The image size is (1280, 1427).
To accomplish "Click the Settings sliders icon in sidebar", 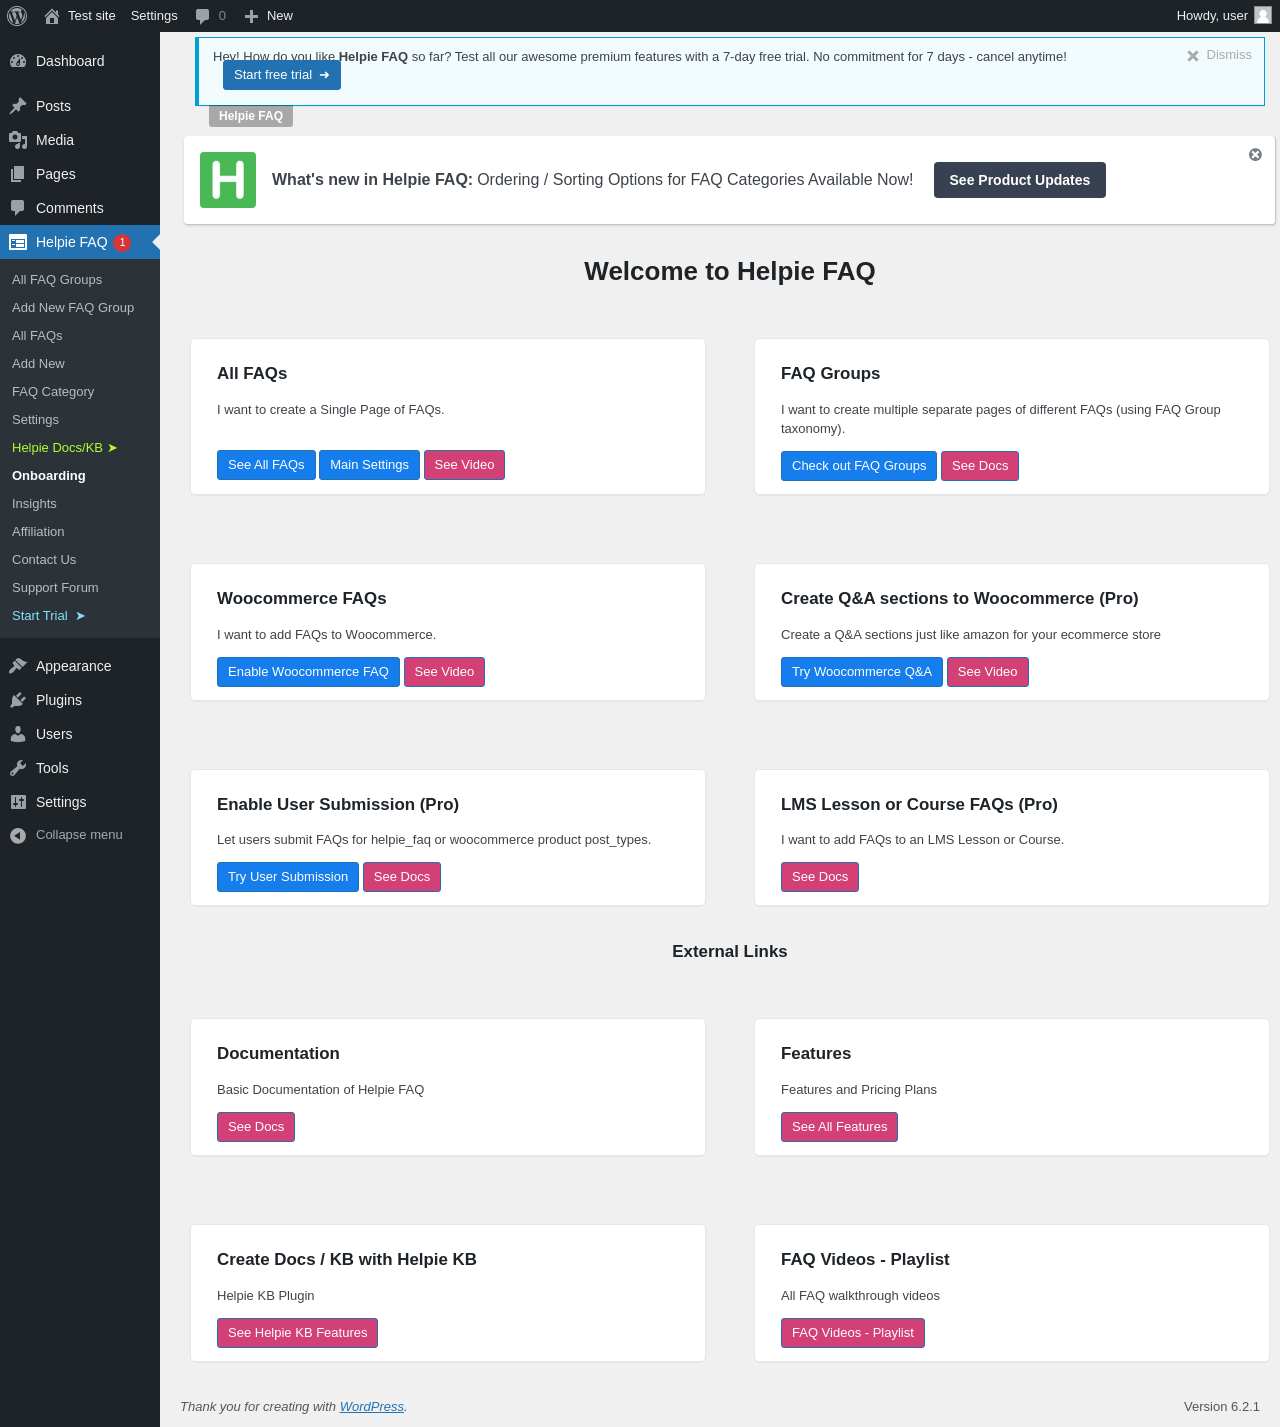I will point(18,802).
